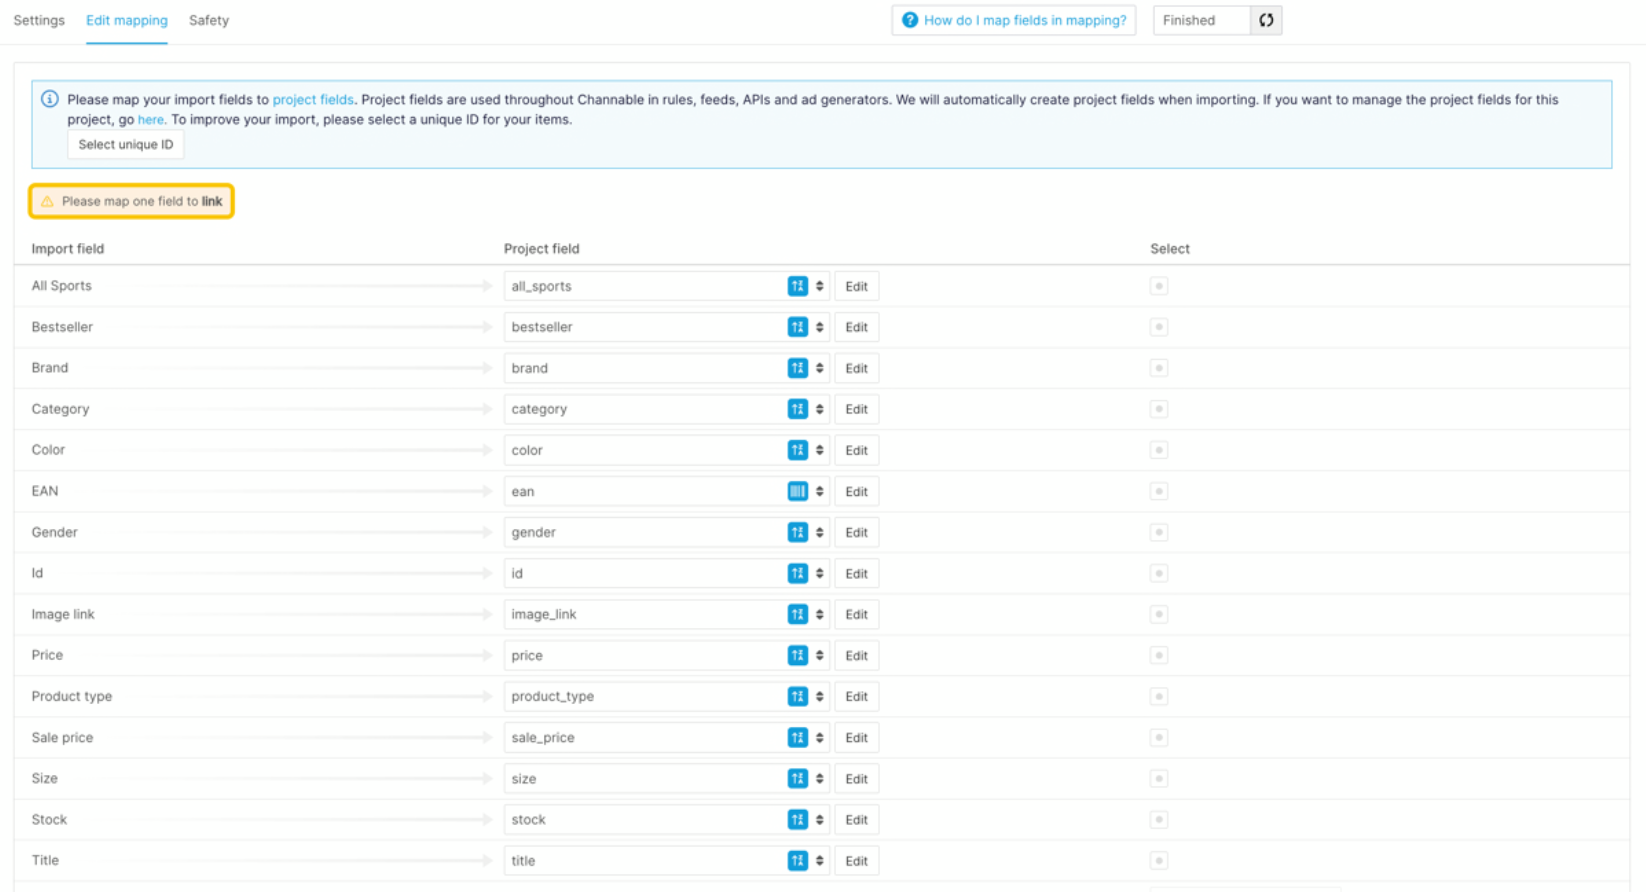Open the brand project field dropdown
Image resolution: width=1646 pixels, height=892 pixels.
pyautogui.click(x=666, y=368)
